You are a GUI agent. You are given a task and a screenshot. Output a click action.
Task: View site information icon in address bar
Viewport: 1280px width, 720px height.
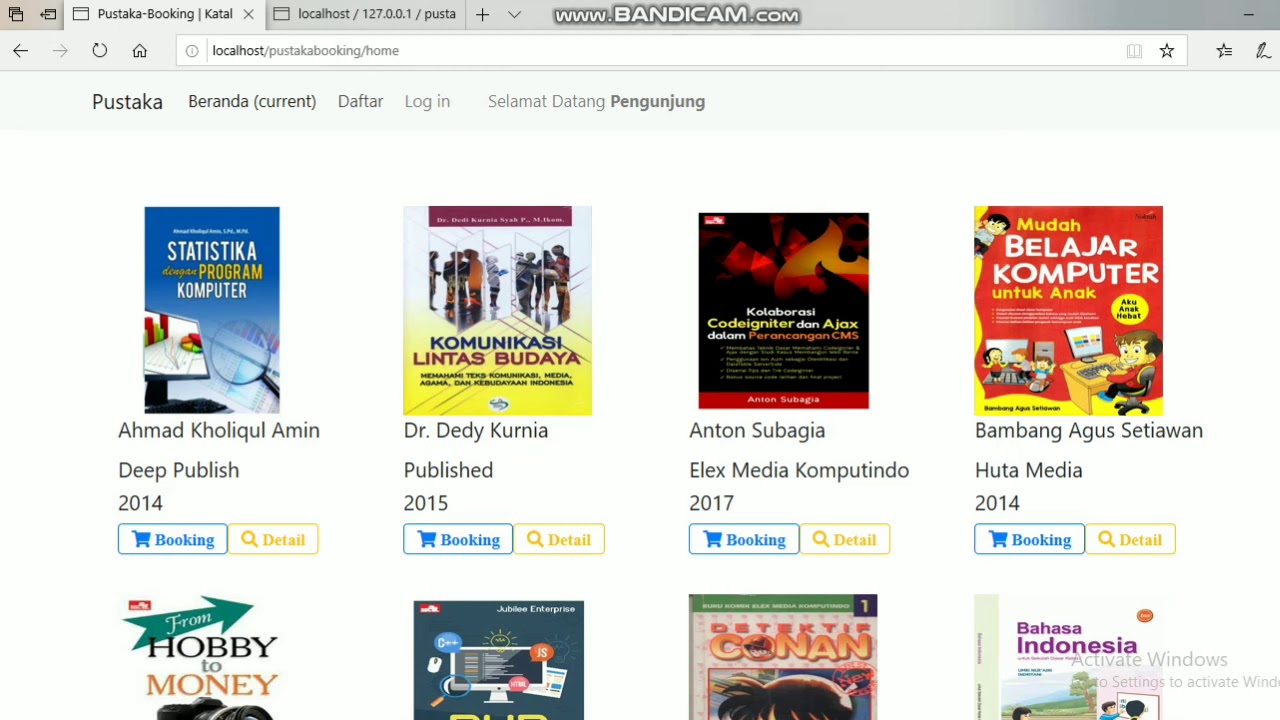click(192, 50)
